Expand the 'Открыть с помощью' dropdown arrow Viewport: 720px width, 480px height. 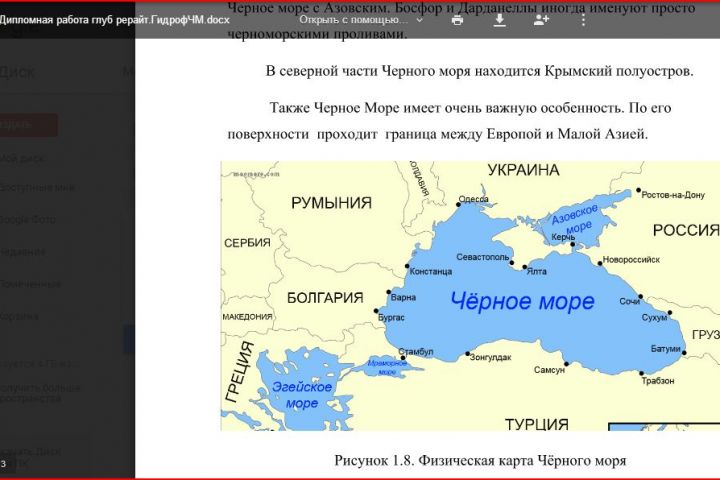tap(419, 20)
